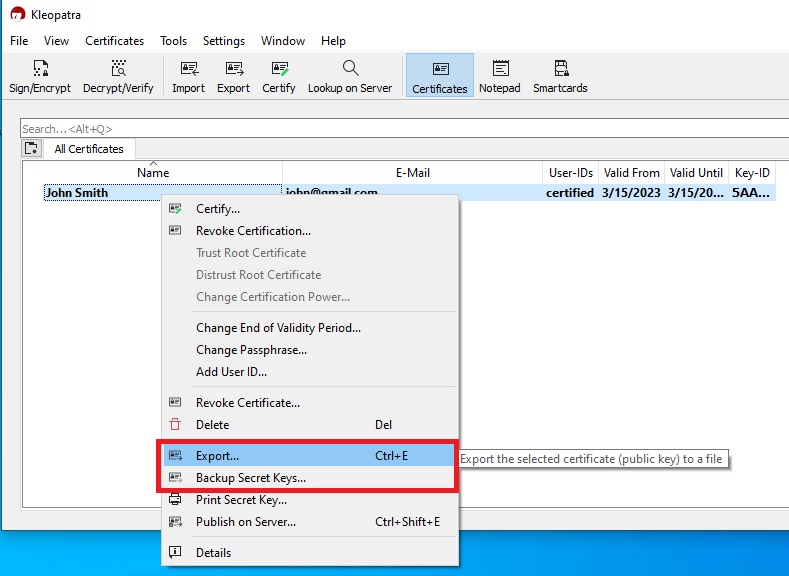Open the Certificates menu
This screenshot has width=789, height=576.
click(x=115, y=41)
